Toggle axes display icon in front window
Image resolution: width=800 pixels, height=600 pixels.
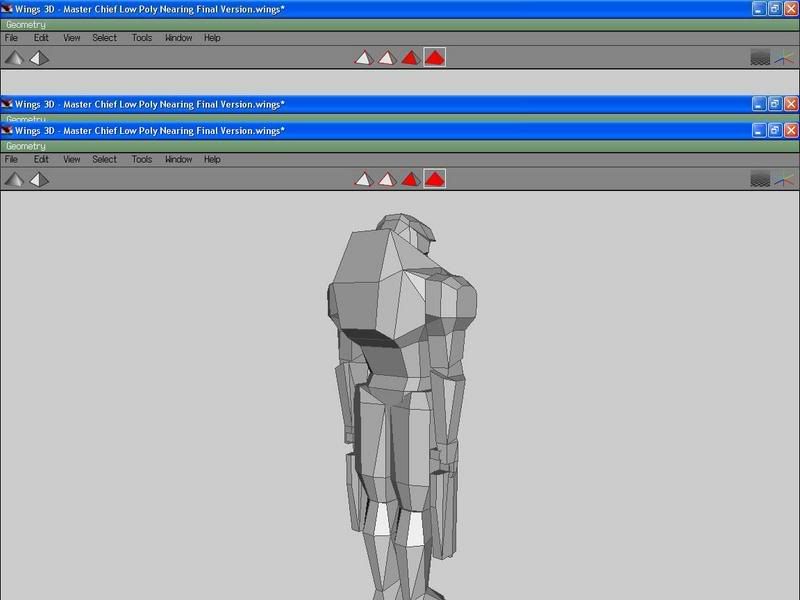click(785, 179)
